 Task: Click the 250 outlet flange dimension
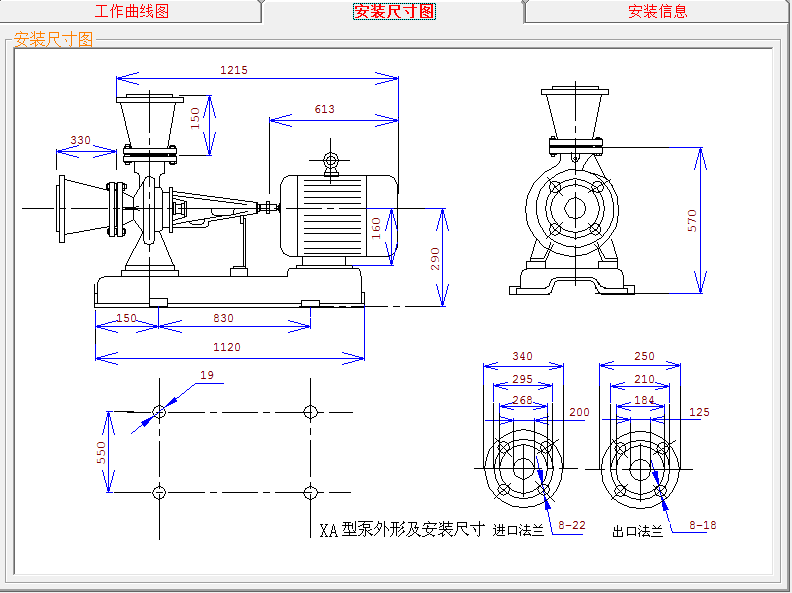click(645, 356)
